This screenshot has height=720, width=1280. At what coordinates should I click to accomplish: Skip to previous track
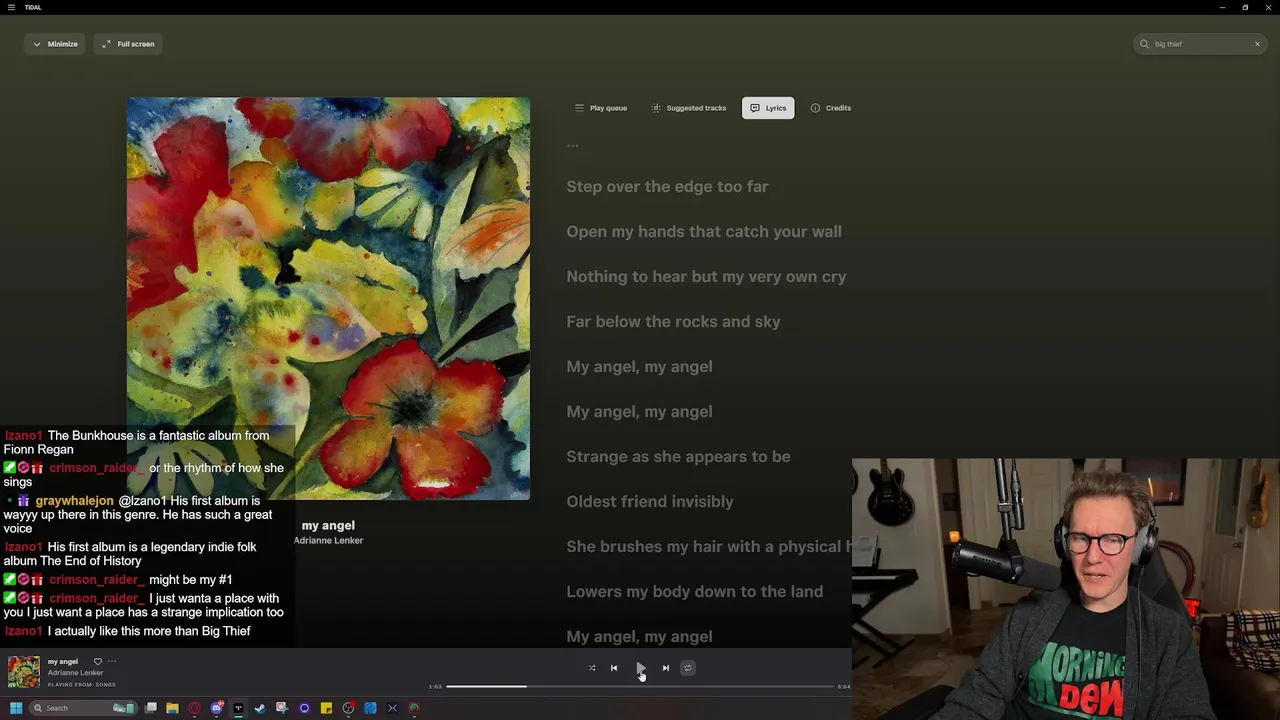click(x=614, y=668)
